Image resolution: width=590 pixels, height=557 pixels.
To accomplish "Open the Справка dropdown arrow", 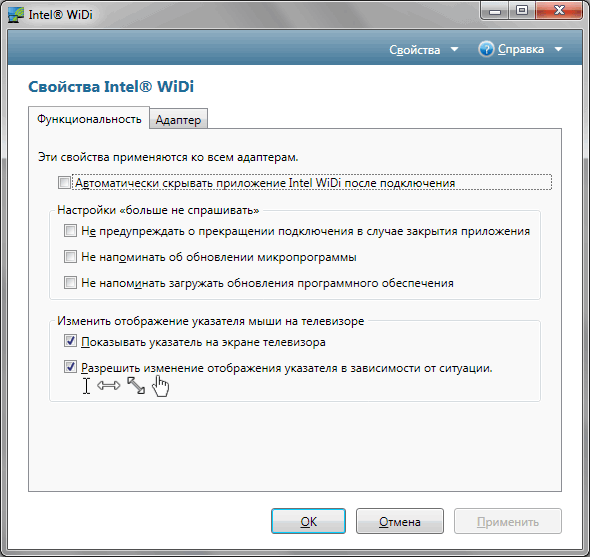I will tap(558, 49).
